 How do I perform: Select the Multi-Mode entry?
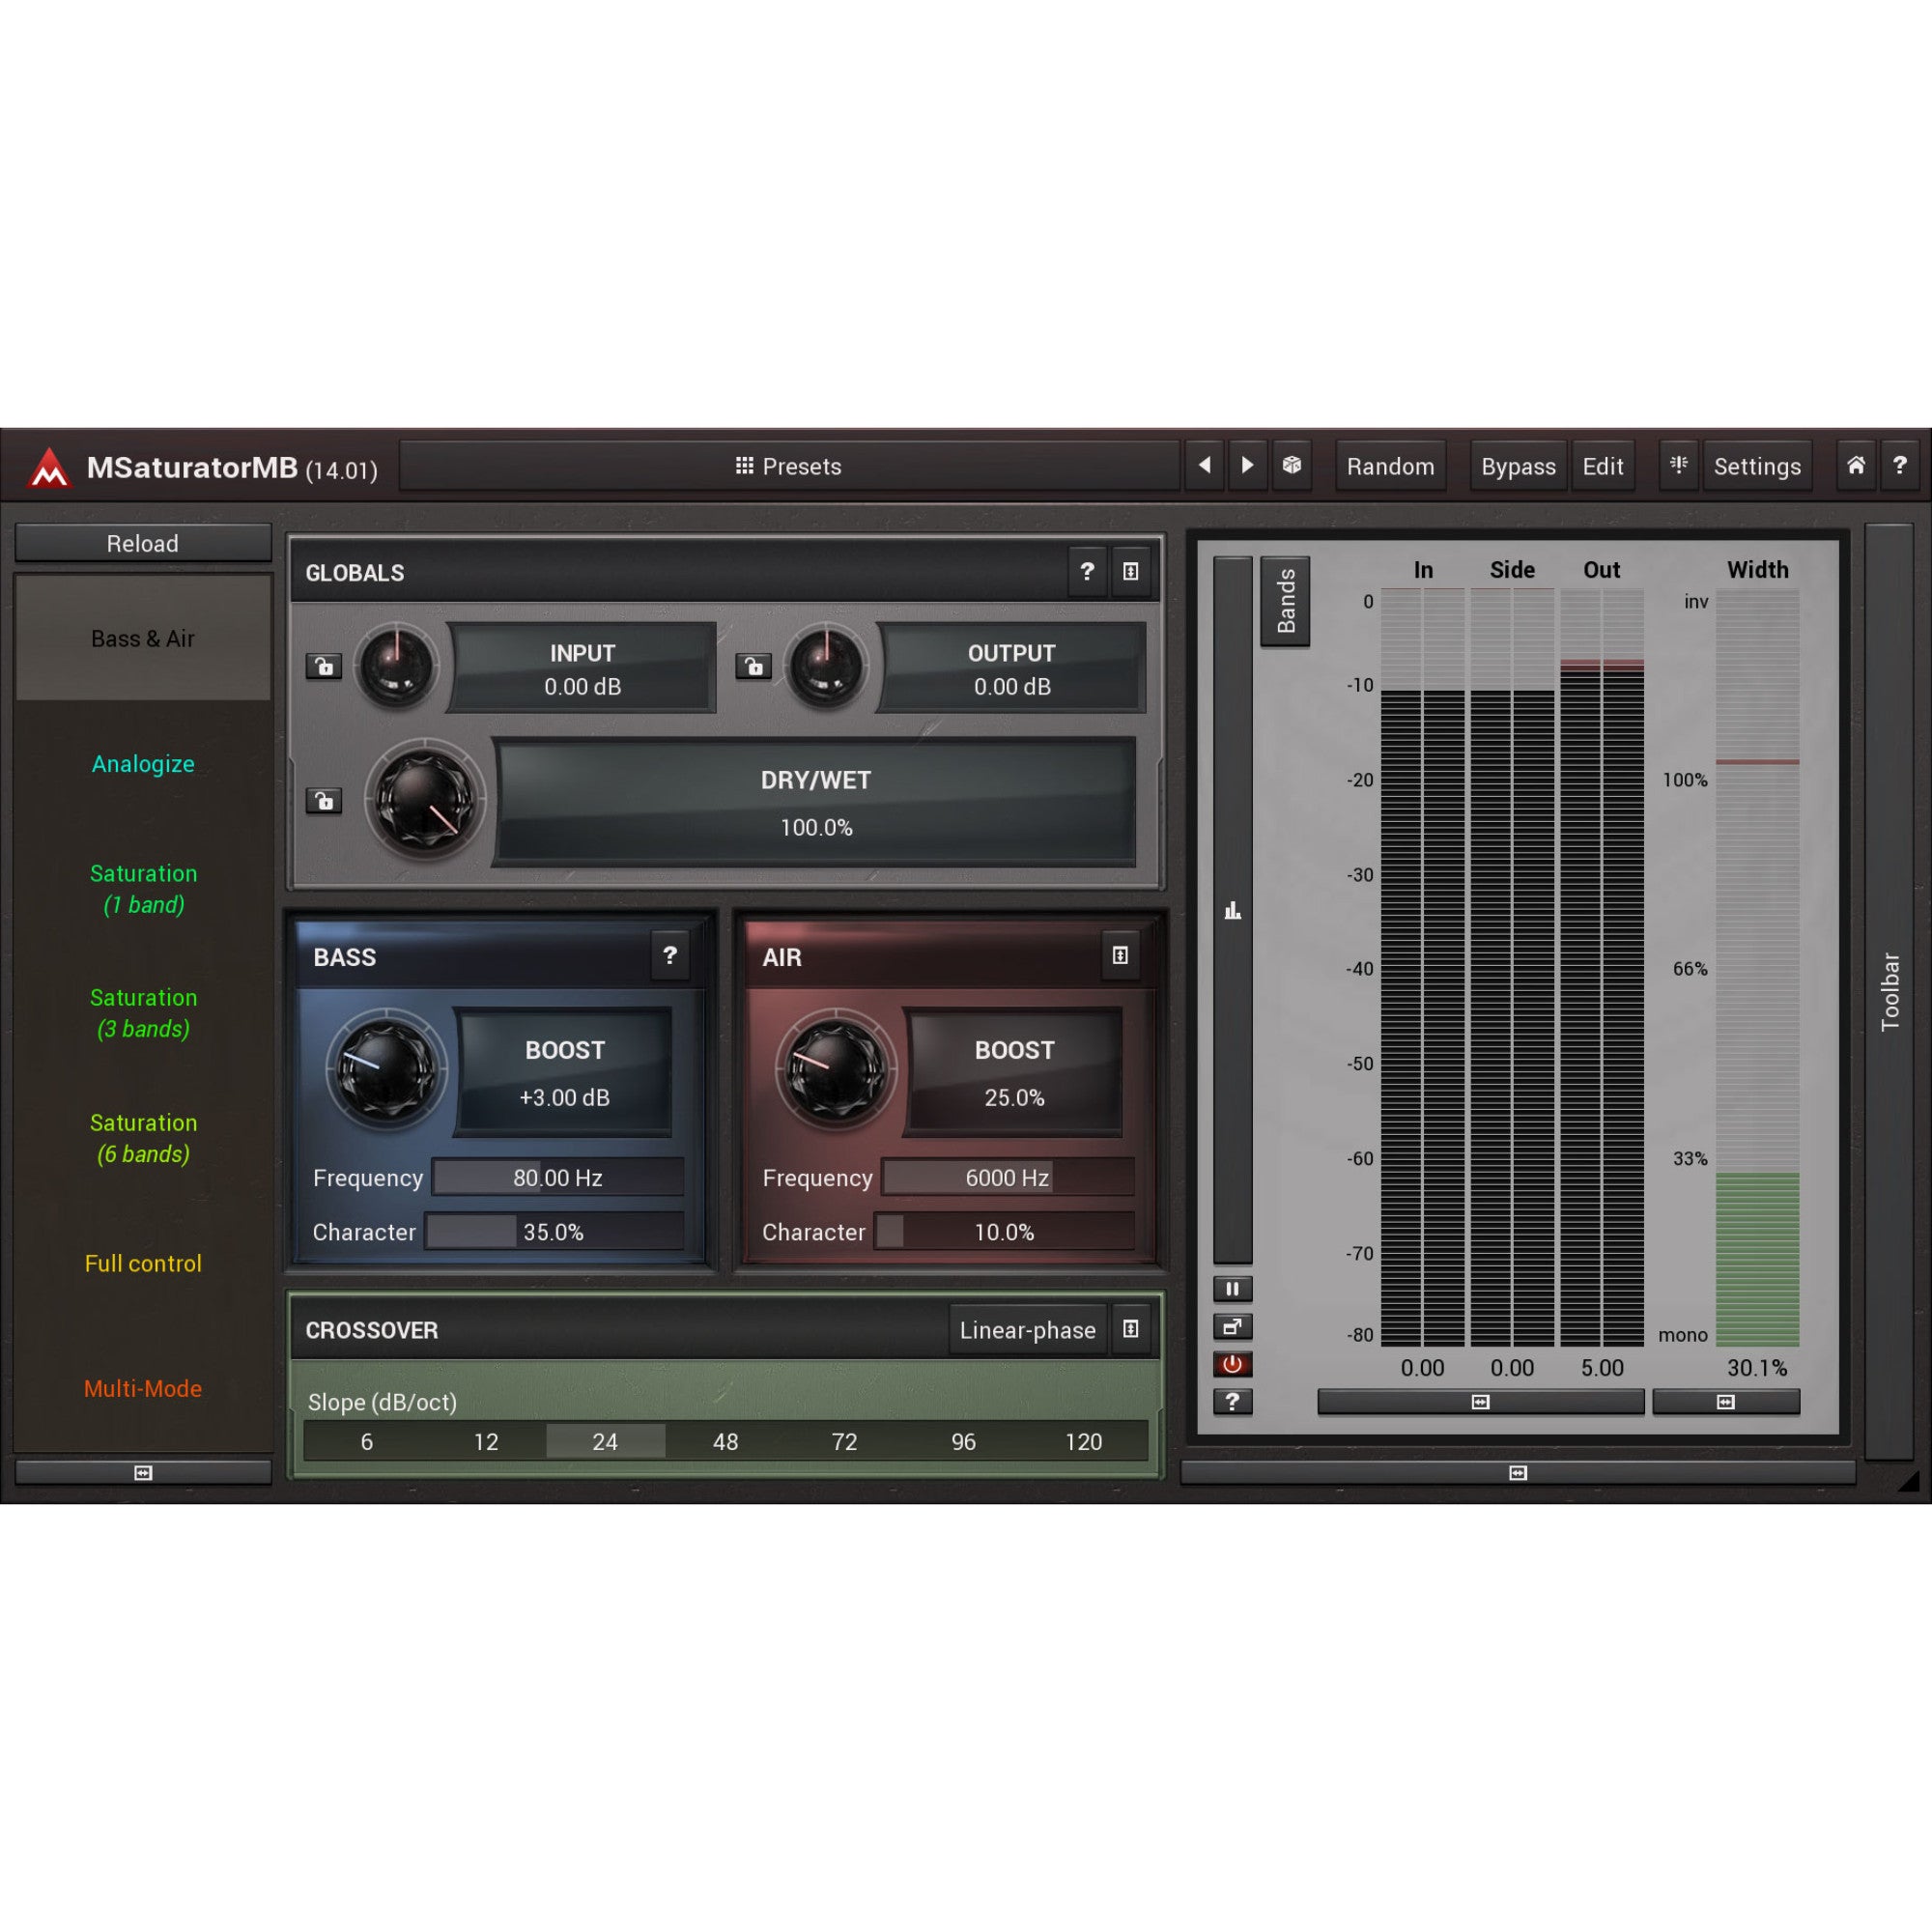tap(143, 1388)
